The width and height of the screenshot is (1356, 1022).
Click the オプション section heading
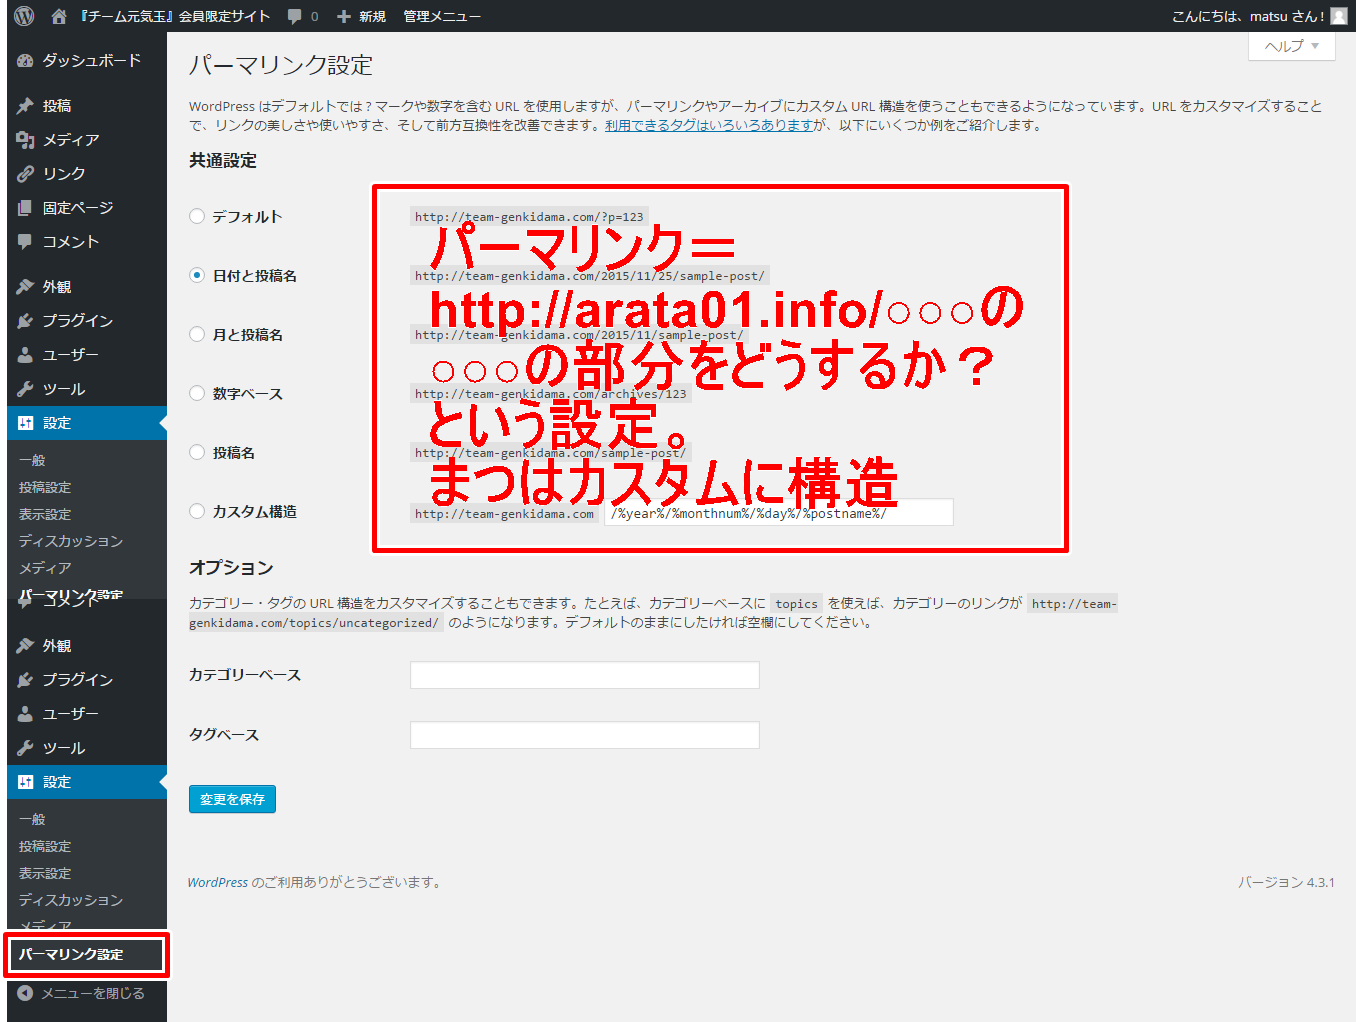(231, 567)
